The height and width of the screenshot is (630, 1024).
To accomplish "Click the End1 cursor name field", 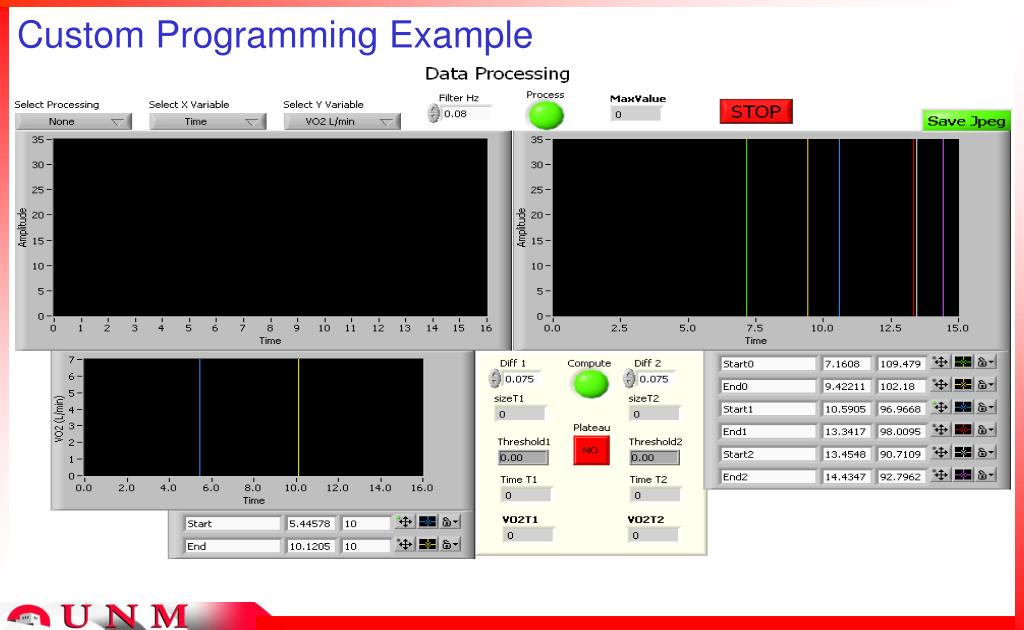I will click(x=768, y=432).
